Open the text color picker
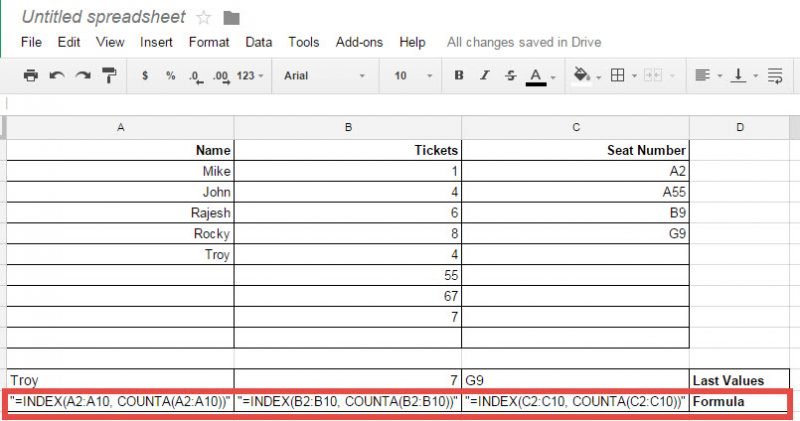Screen dimensions: 800x421 pyautogui.click(x=536, y=77)
